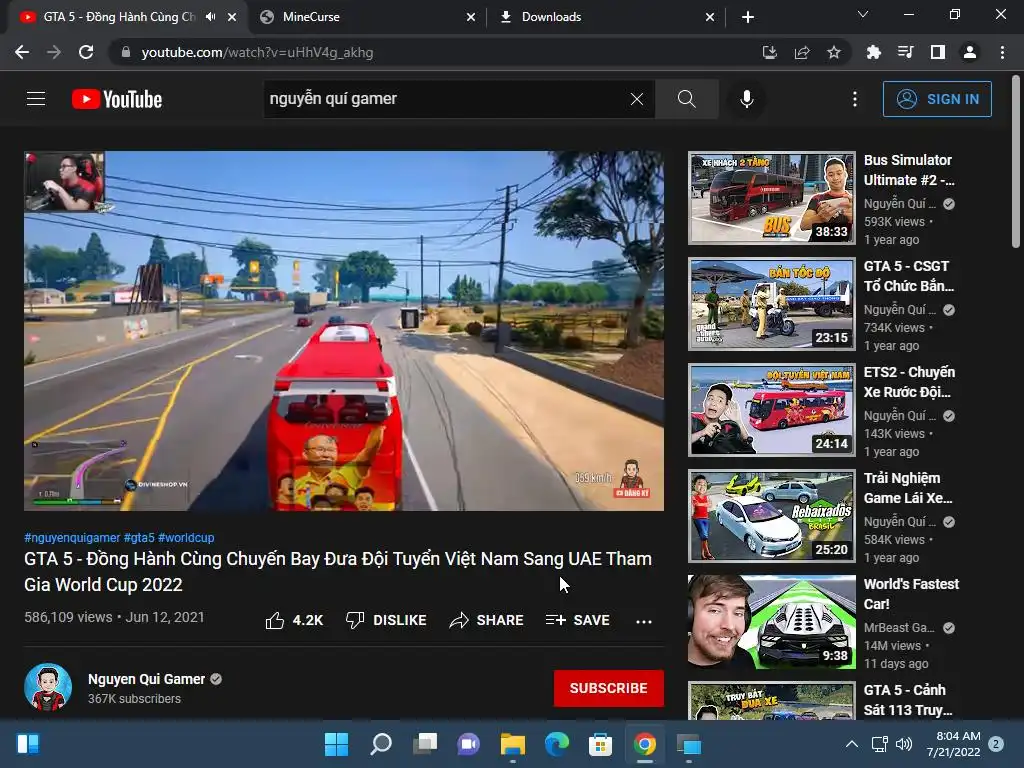Viewport: 1024px width, 768px height.
Task: Open World's Fastest Car! title
Action: pyautogui.click(x=911, y=594)
